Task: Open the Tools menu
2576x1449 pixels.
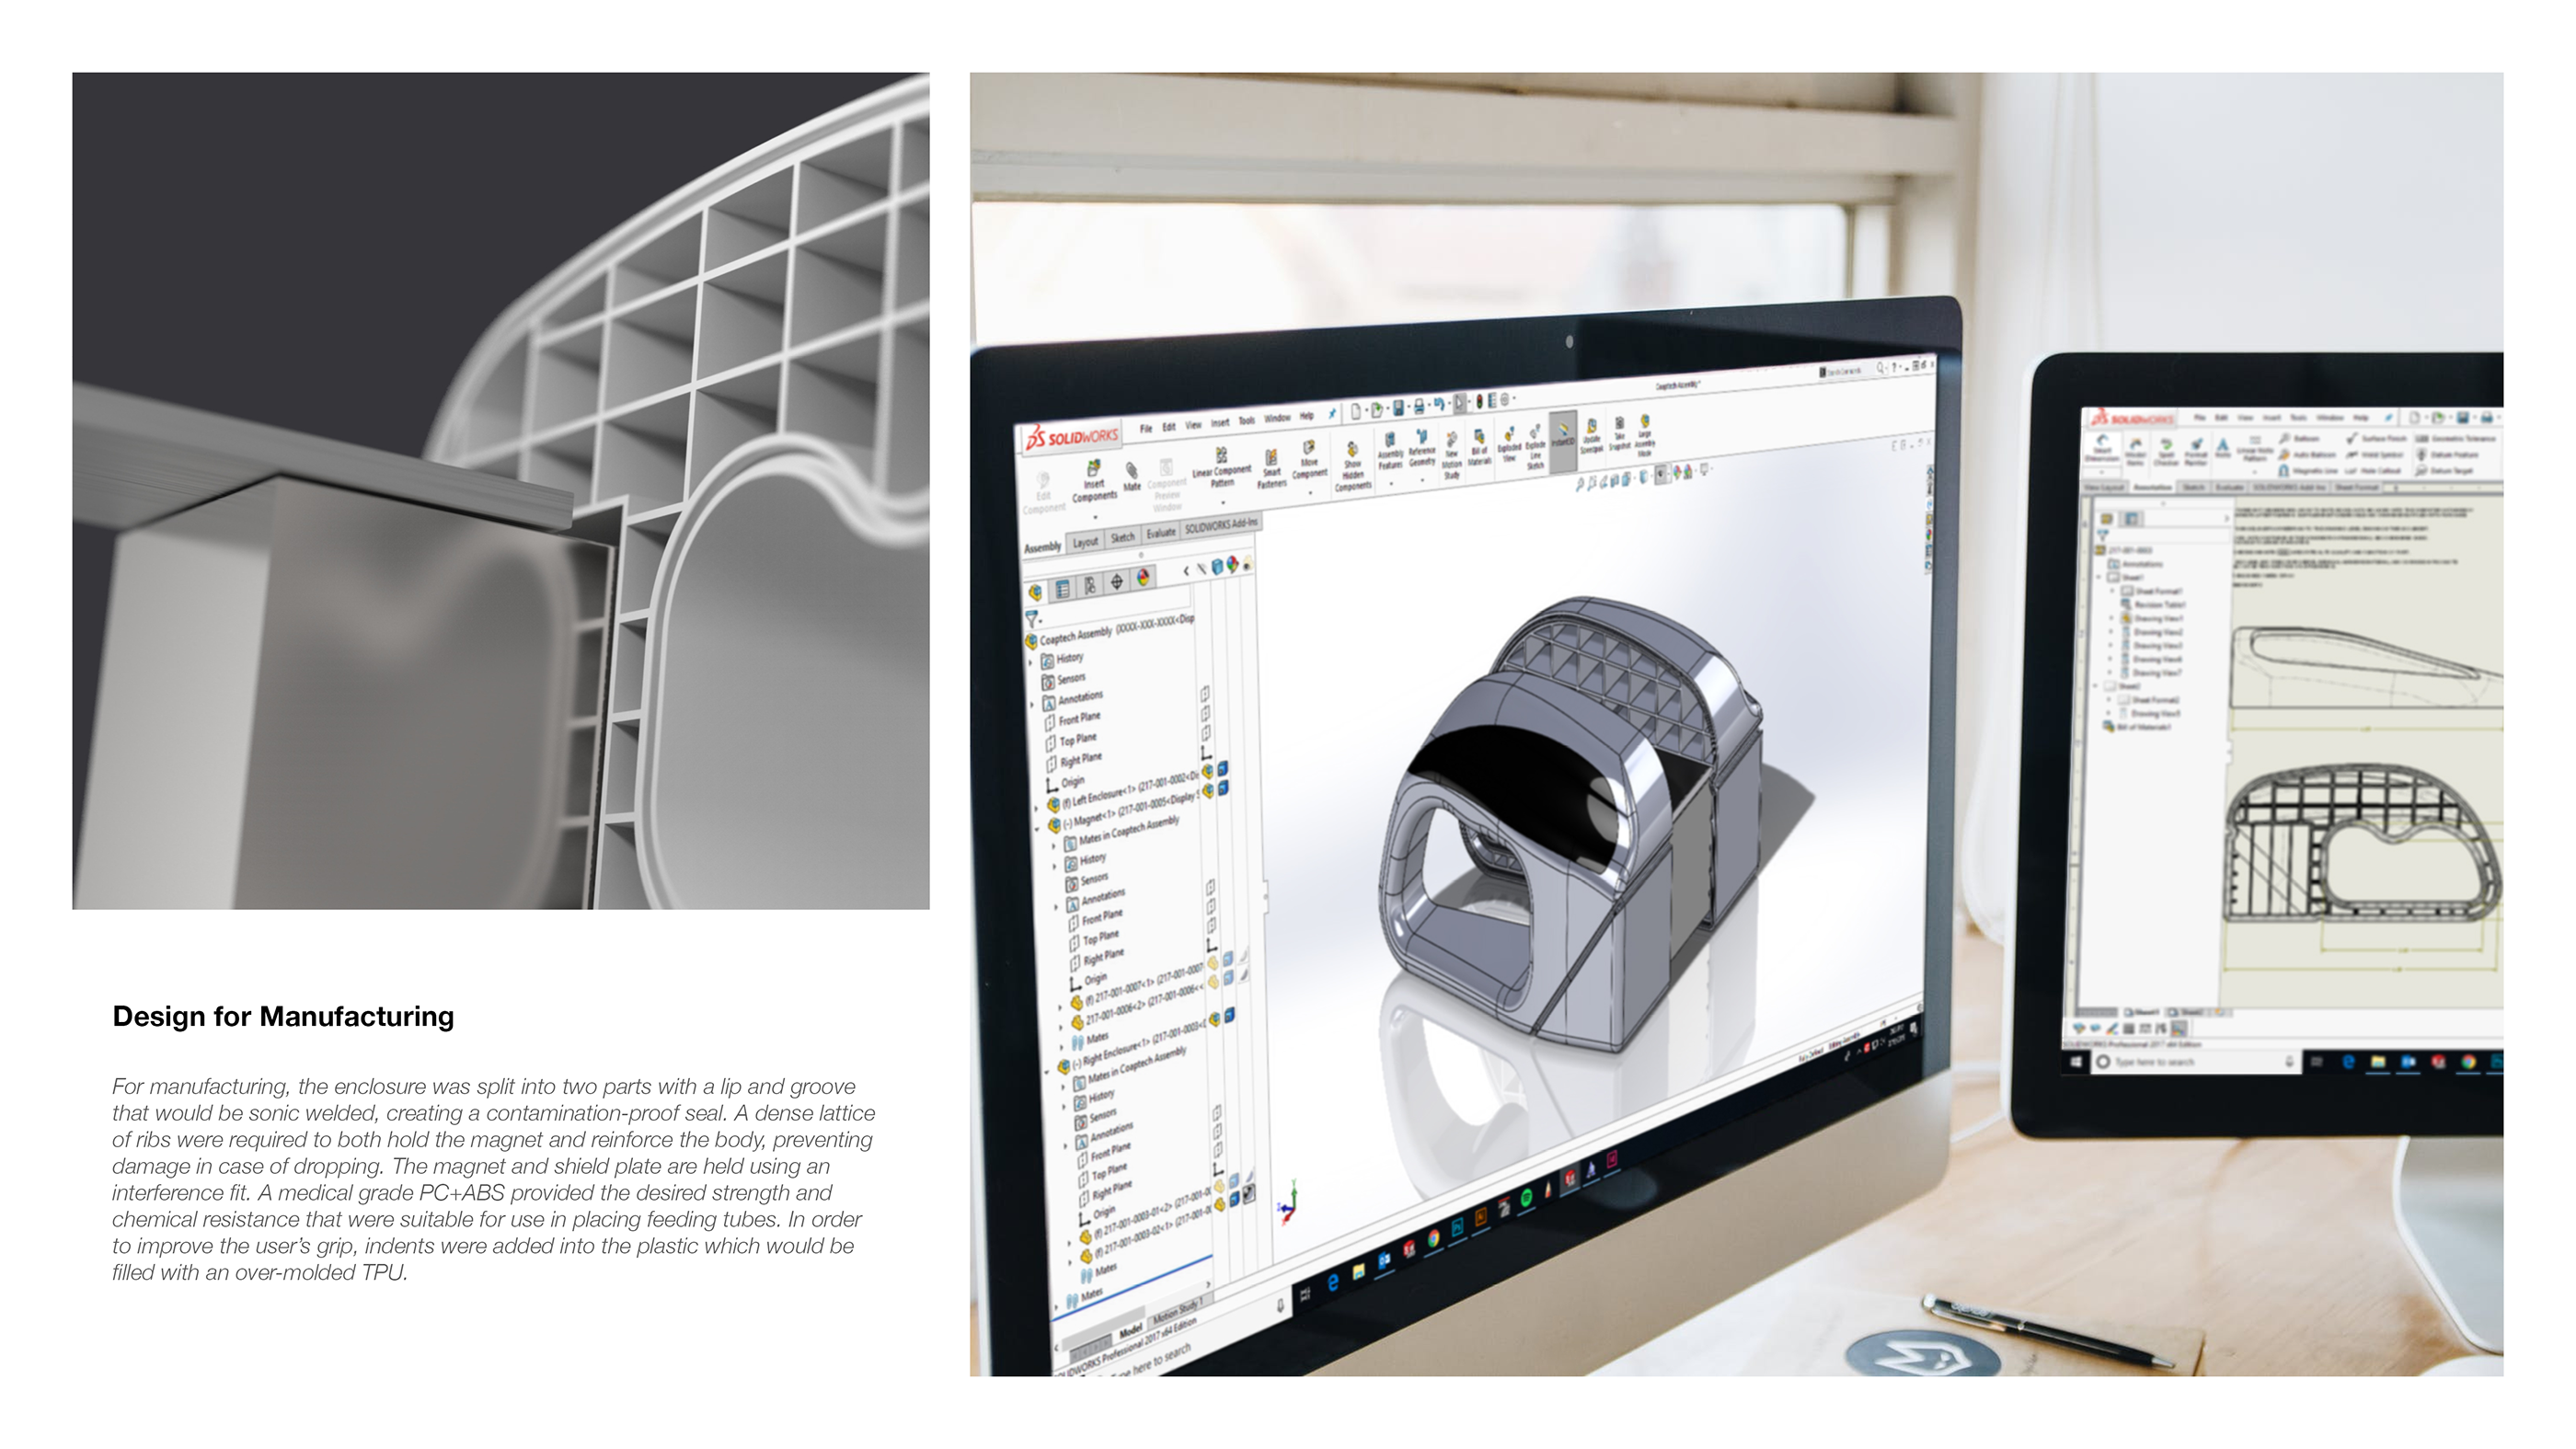Action: pyautogui.click(x=1248, y=421)
